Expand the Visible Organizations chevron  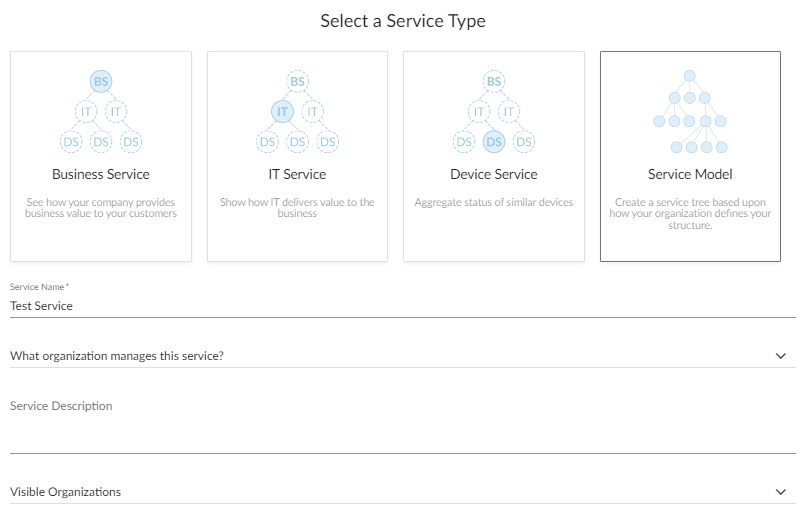[x=781, y=492]
